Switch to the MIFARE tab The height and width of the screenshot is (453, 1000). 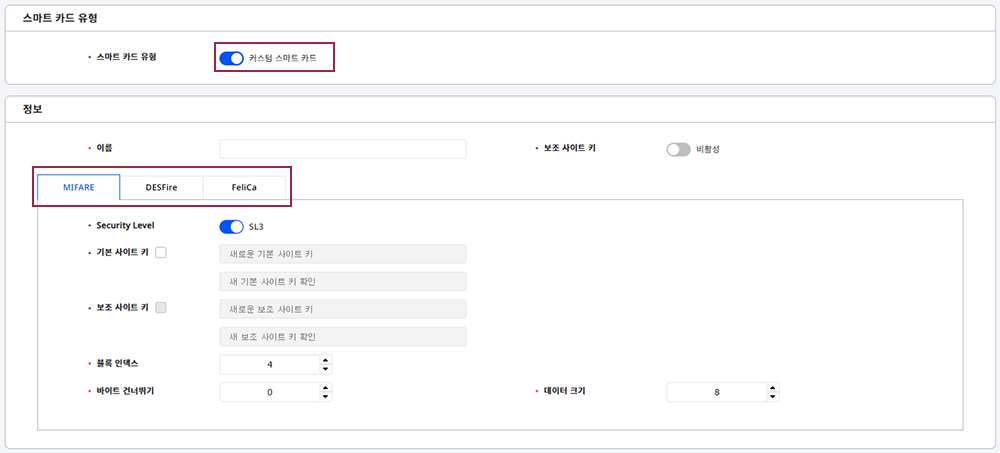[x=78, y=187]
